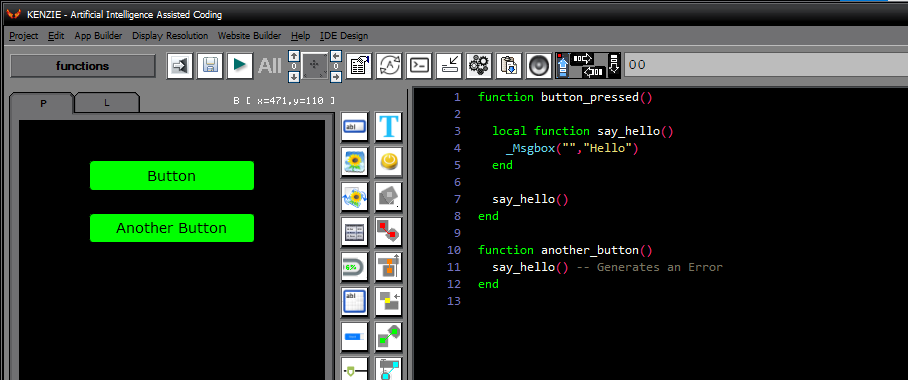
Task: Click the arrow-to-tray import icon
Action: [449, 65]
